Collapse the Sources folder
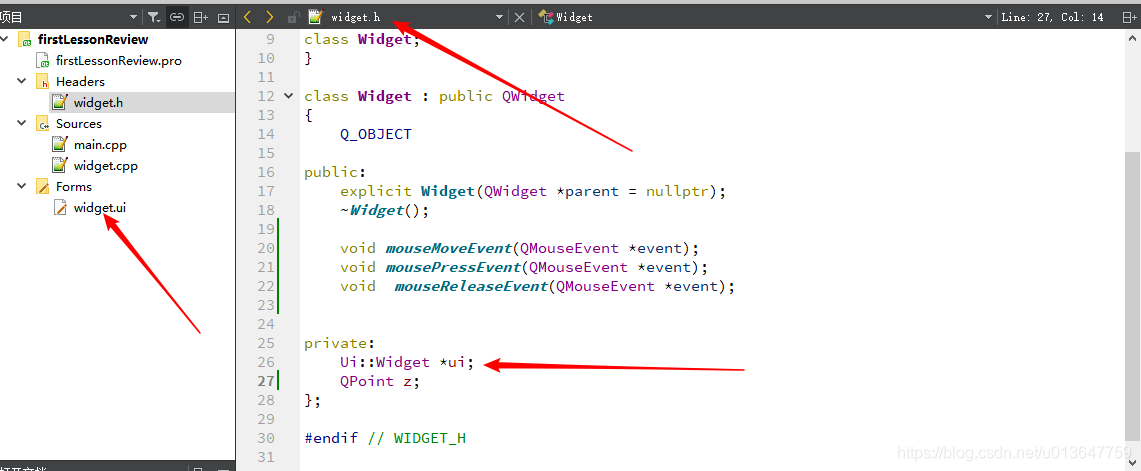 [22, 123]
